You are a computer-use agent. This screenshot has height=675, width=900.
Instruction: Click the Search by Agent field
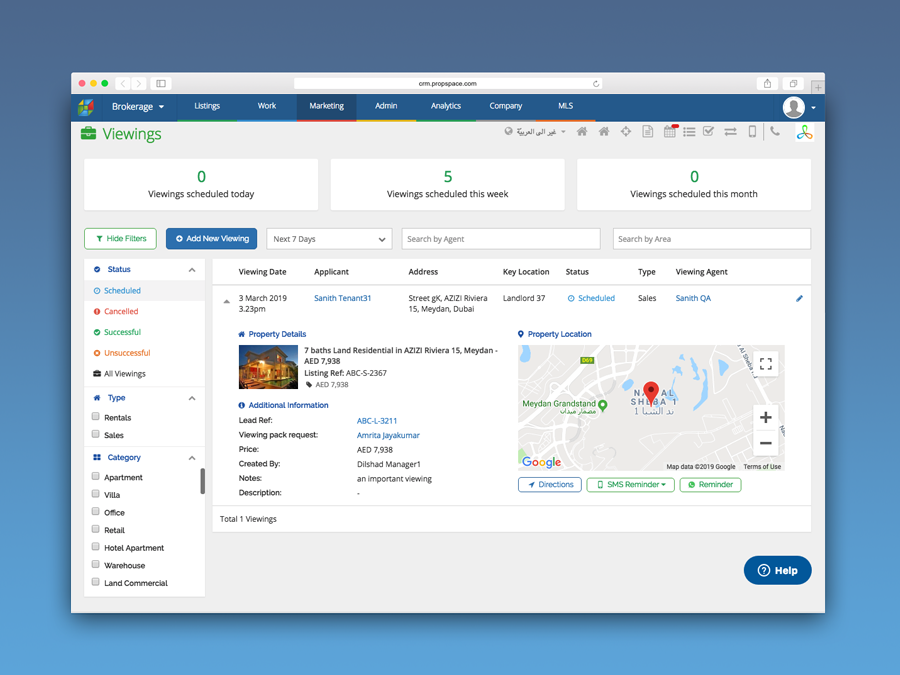(501, 239)
